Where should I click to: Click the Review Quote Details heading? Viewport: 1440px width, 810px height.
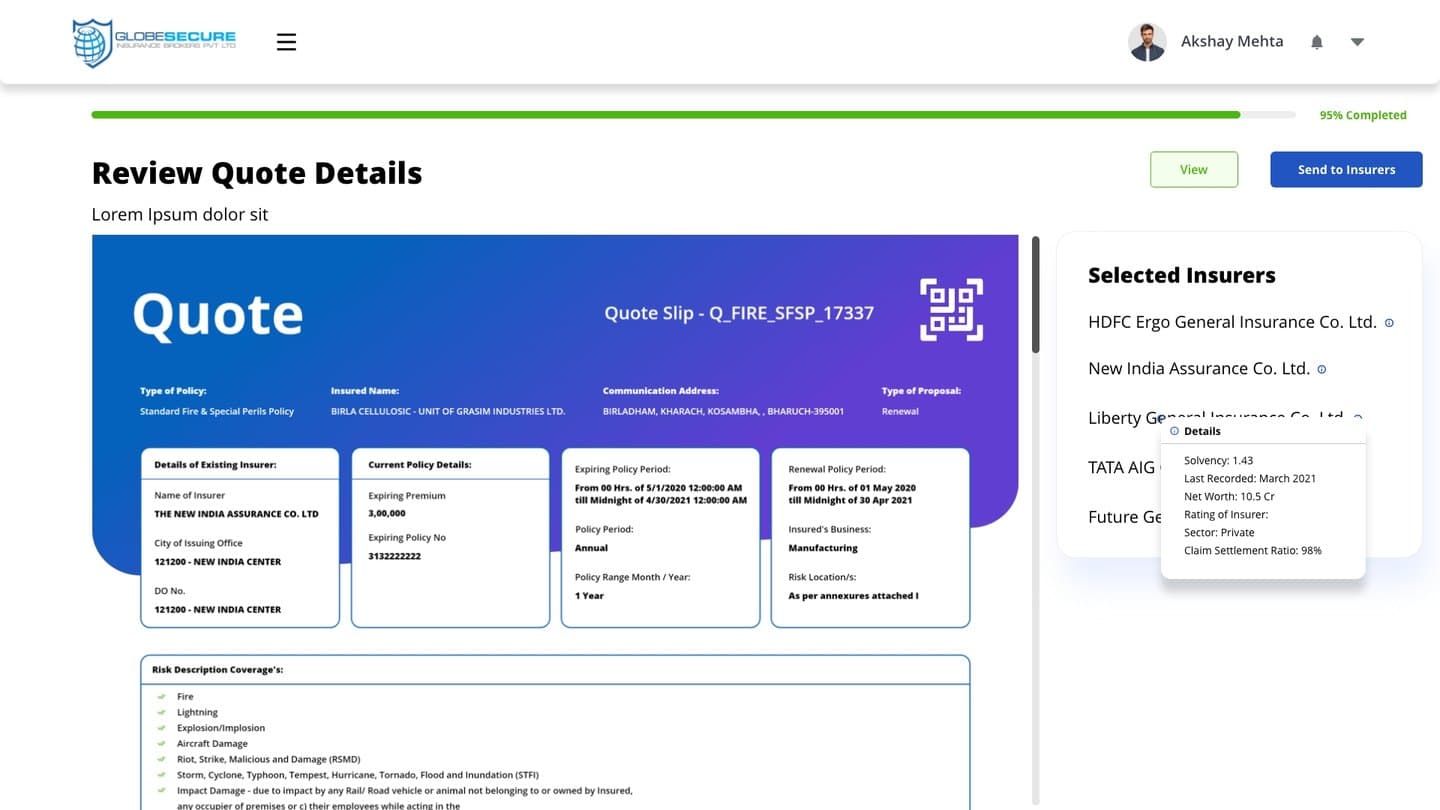coord(257,173)
